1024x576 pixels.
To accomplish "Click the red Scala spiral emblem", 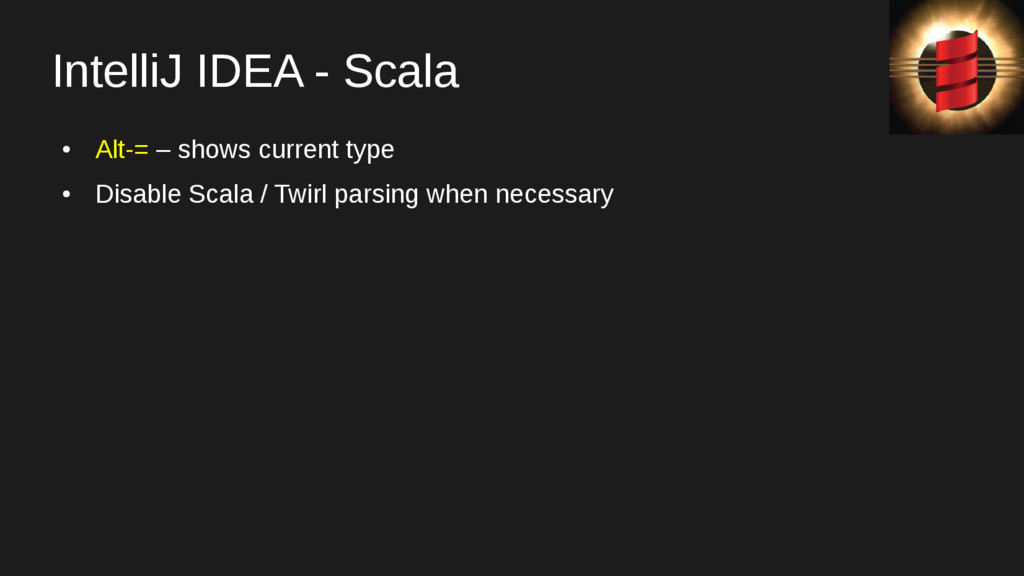I will (957, 70).
